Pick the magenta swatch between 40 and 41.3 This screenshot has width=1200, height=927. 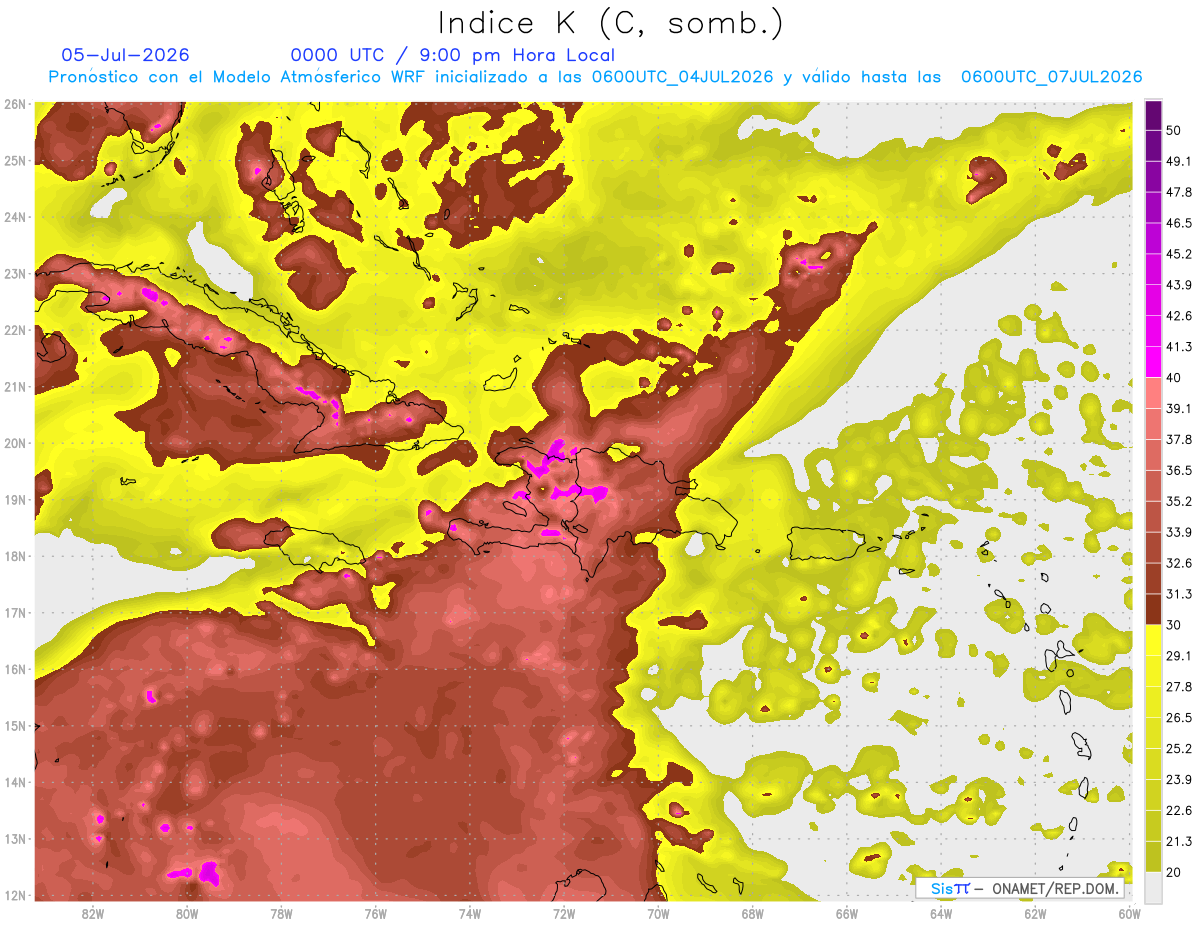coord(1153,362)
